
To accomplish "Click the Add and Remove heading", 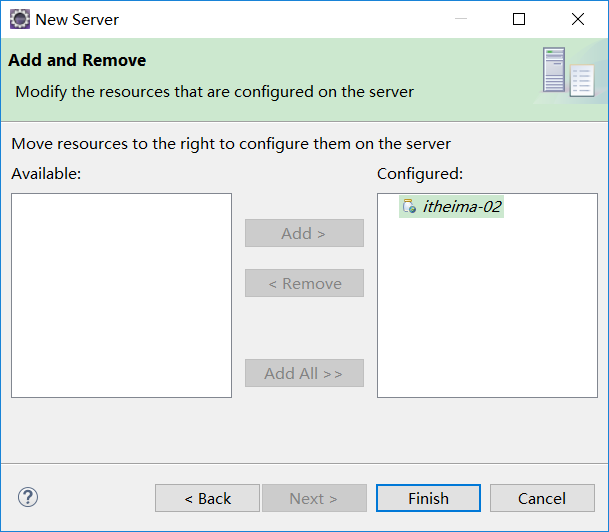I will coord(77,60).
